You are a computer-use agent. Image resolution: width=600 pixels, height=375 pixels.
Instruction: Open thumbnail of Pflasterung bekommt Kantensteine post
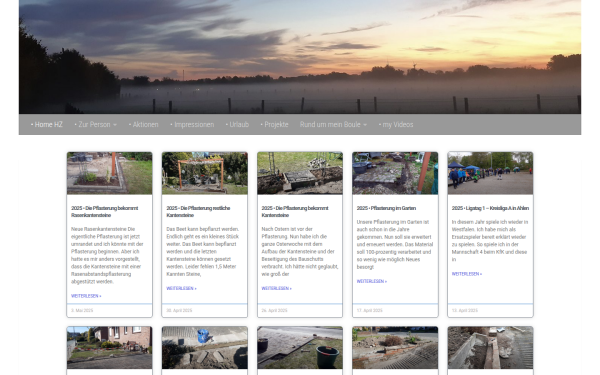point(300,173)
